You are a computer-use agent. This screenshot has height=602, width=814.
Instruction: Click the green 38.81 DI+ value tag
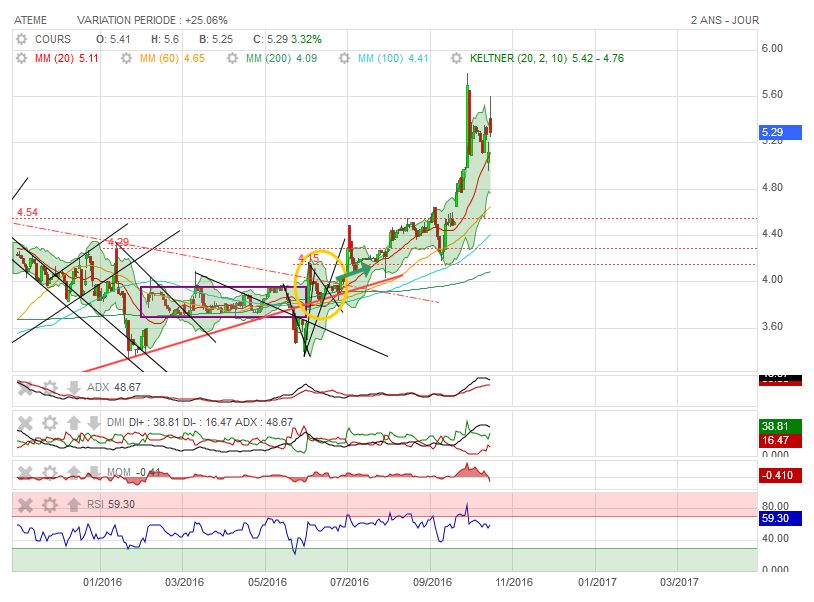[780, 426]
